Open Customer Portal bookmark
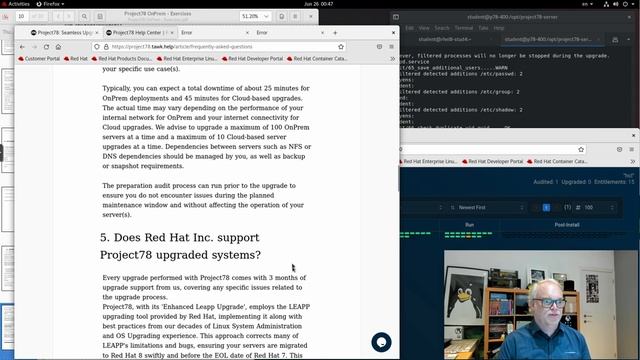Image resolution: width=640 pixels, height=360 pixels. pos(39,59)
